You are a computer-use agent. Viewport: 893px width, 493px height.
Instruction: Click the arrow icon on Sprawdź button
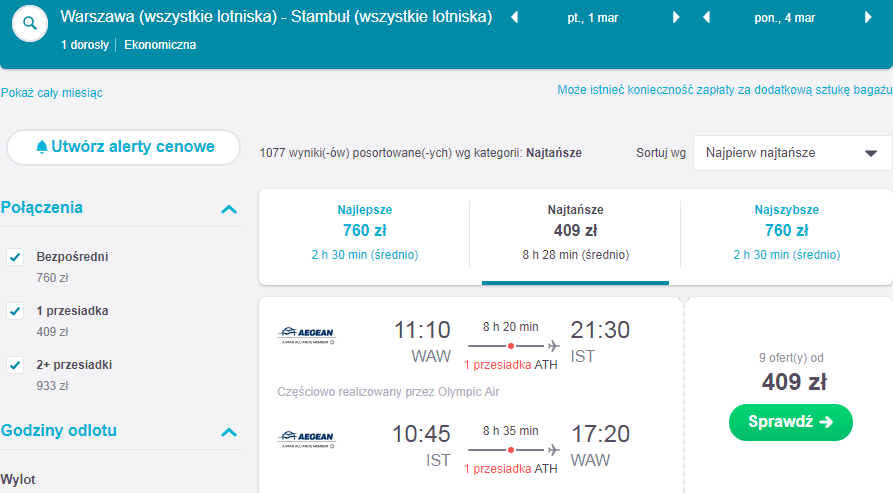click(826, 422)
